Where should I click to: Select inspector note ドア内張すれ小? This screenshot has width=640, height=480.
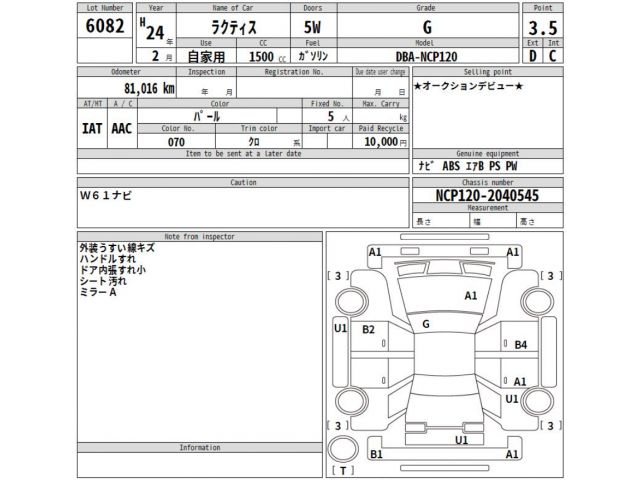pyautogui.click(x=113, y=270)
